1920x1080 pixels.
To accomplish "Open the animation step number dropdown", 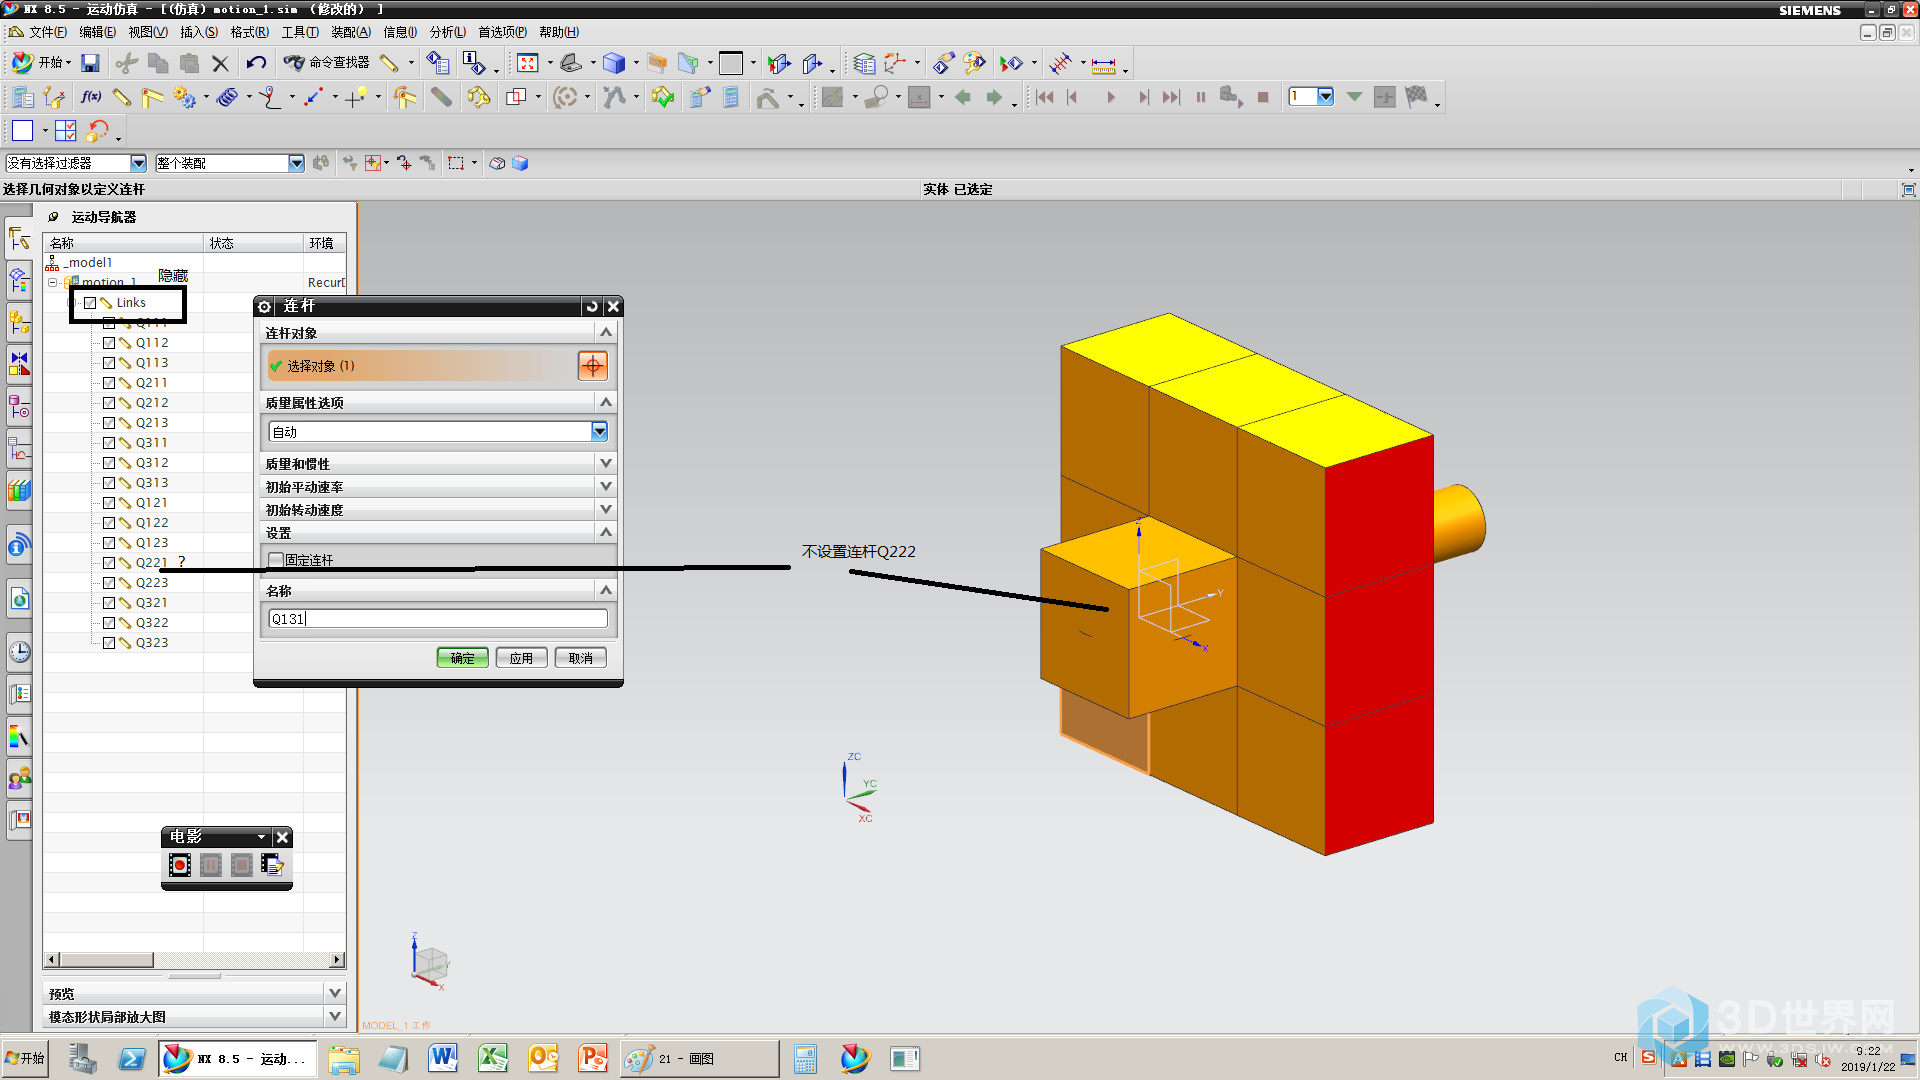I will pyautogui.click(x=1325, y=97).
